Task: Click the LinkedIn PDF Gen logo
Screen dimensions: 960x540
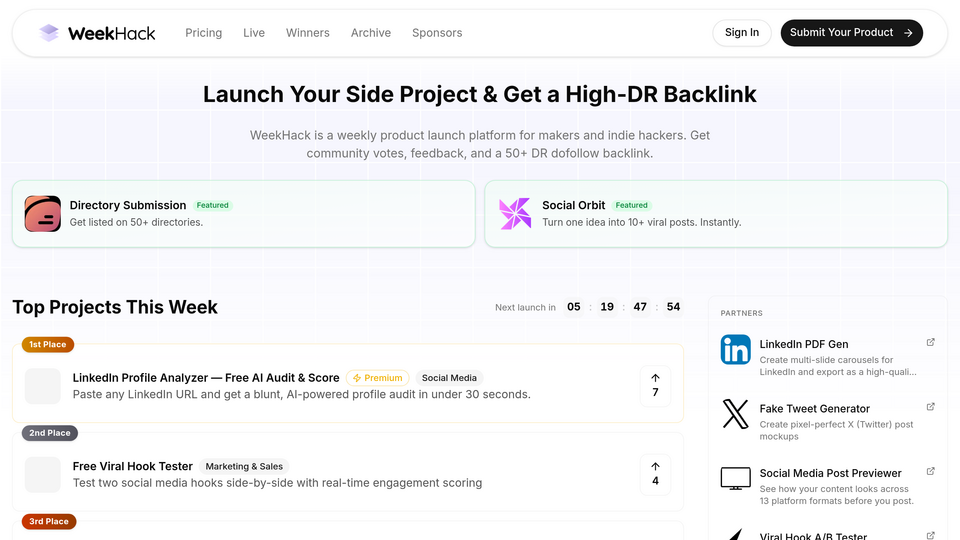Action: tap(735, 350)
